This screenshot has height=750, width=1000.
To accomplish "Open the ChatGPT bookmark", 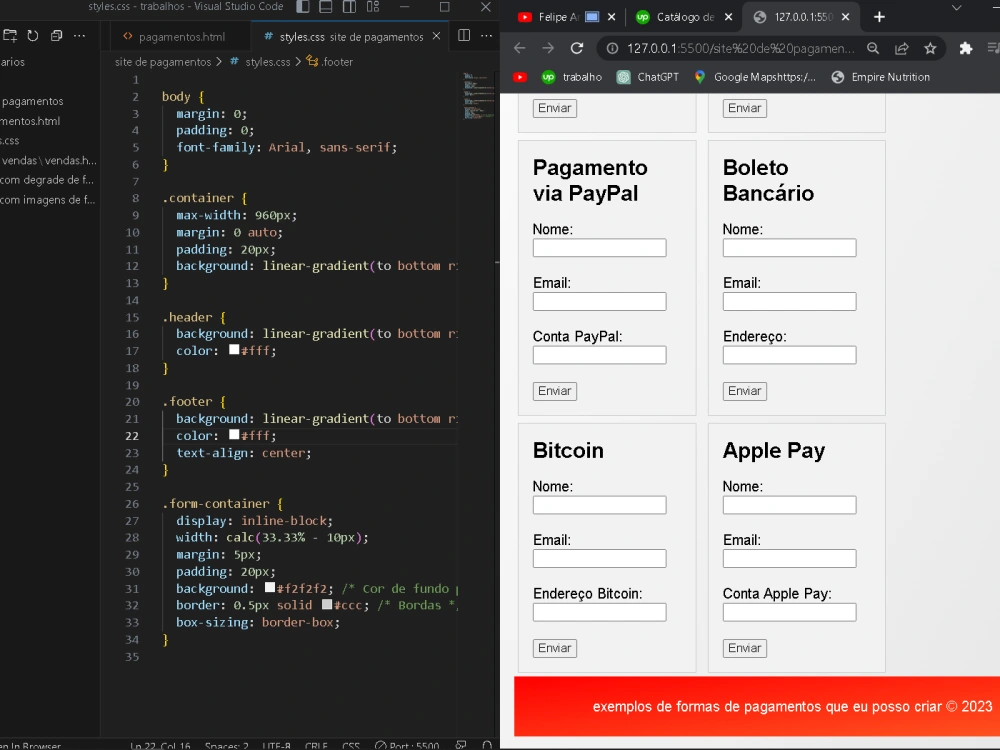I will pyautogui.click(x=648, y=77).
